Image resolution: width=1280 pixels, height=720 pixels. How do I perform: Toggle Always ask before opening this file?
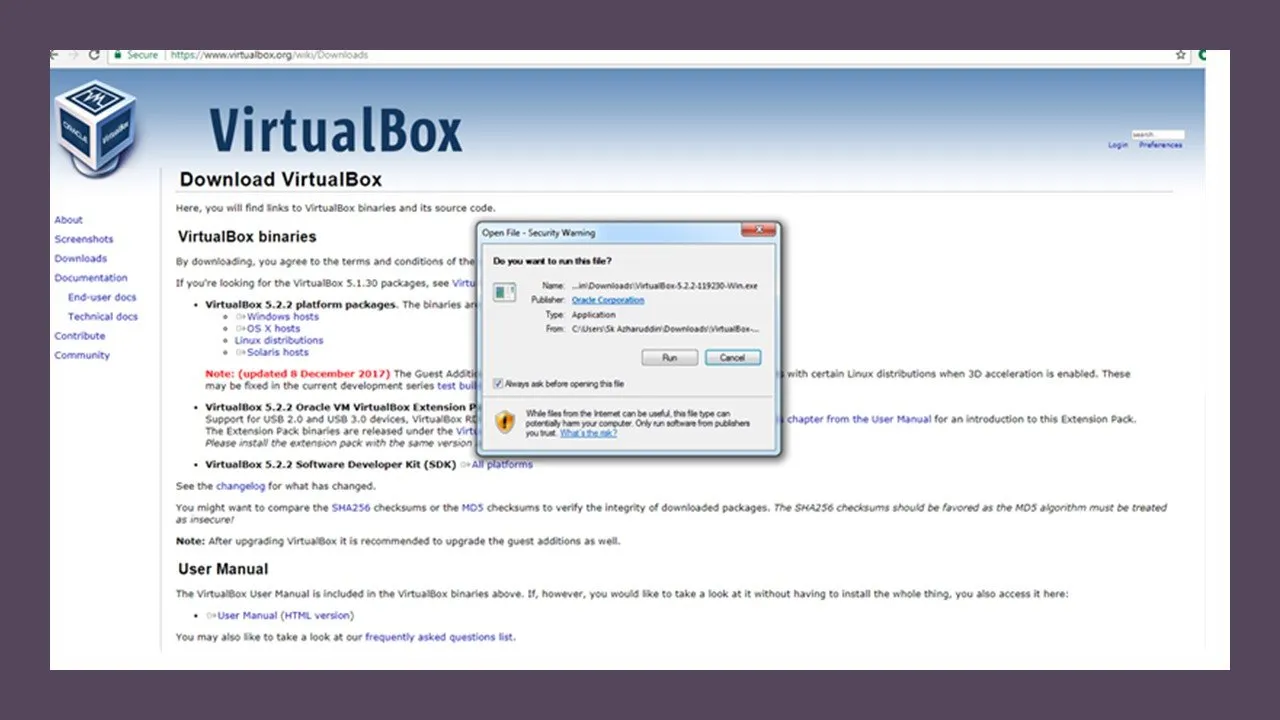coord(498,383)
